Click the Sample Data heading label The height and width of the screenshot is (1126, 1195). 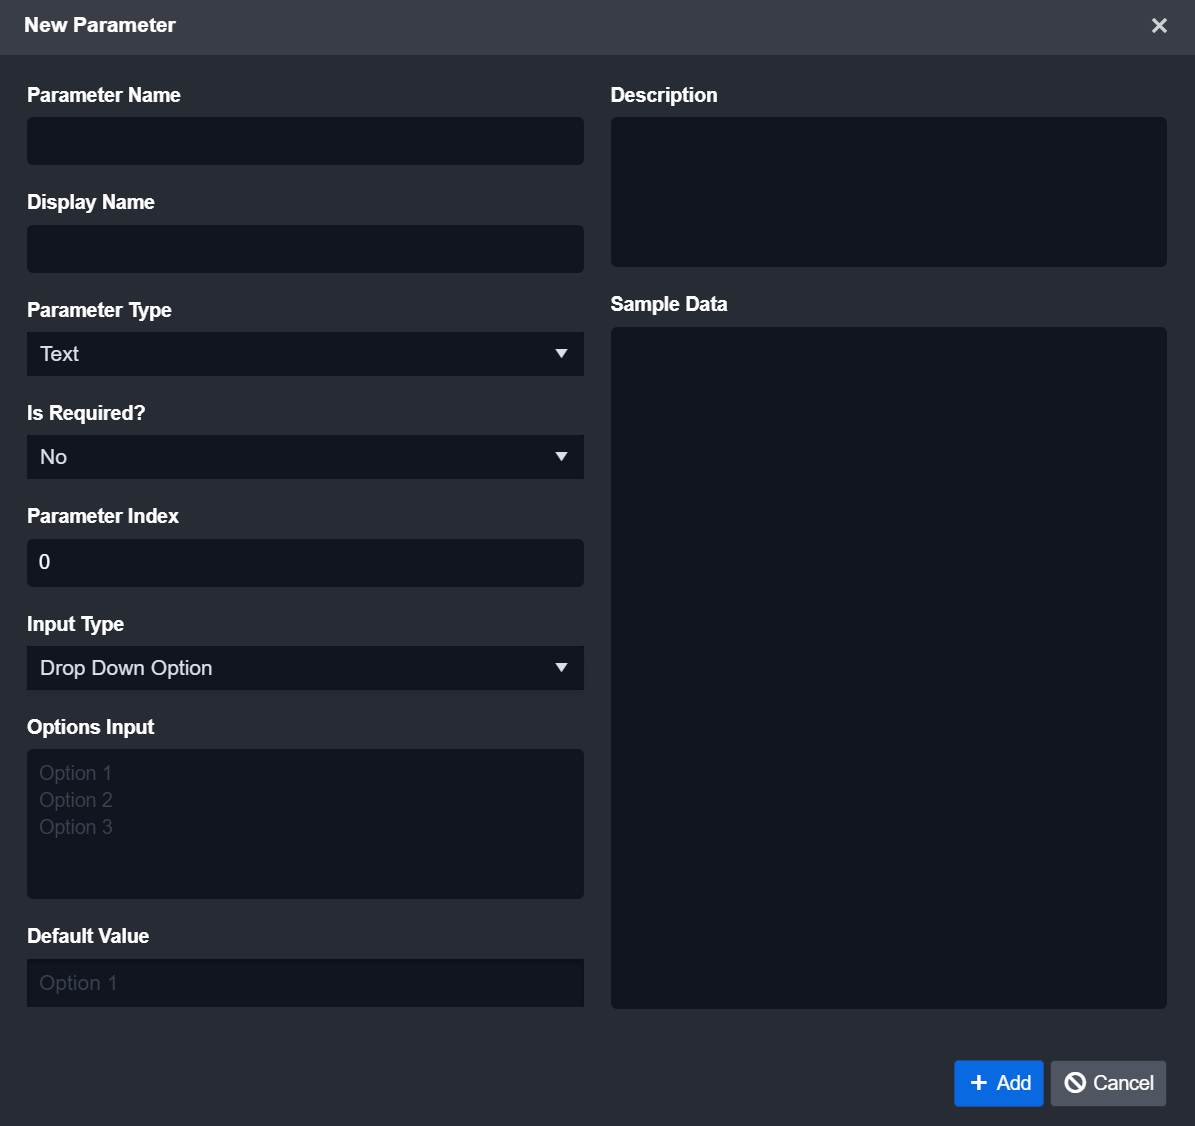669,304
